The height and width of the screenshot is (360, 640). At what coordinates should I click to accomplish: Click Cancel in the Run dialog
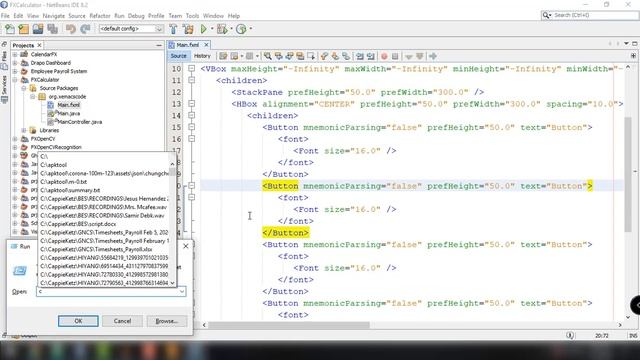pyautogui.click(x=122, y=321)
